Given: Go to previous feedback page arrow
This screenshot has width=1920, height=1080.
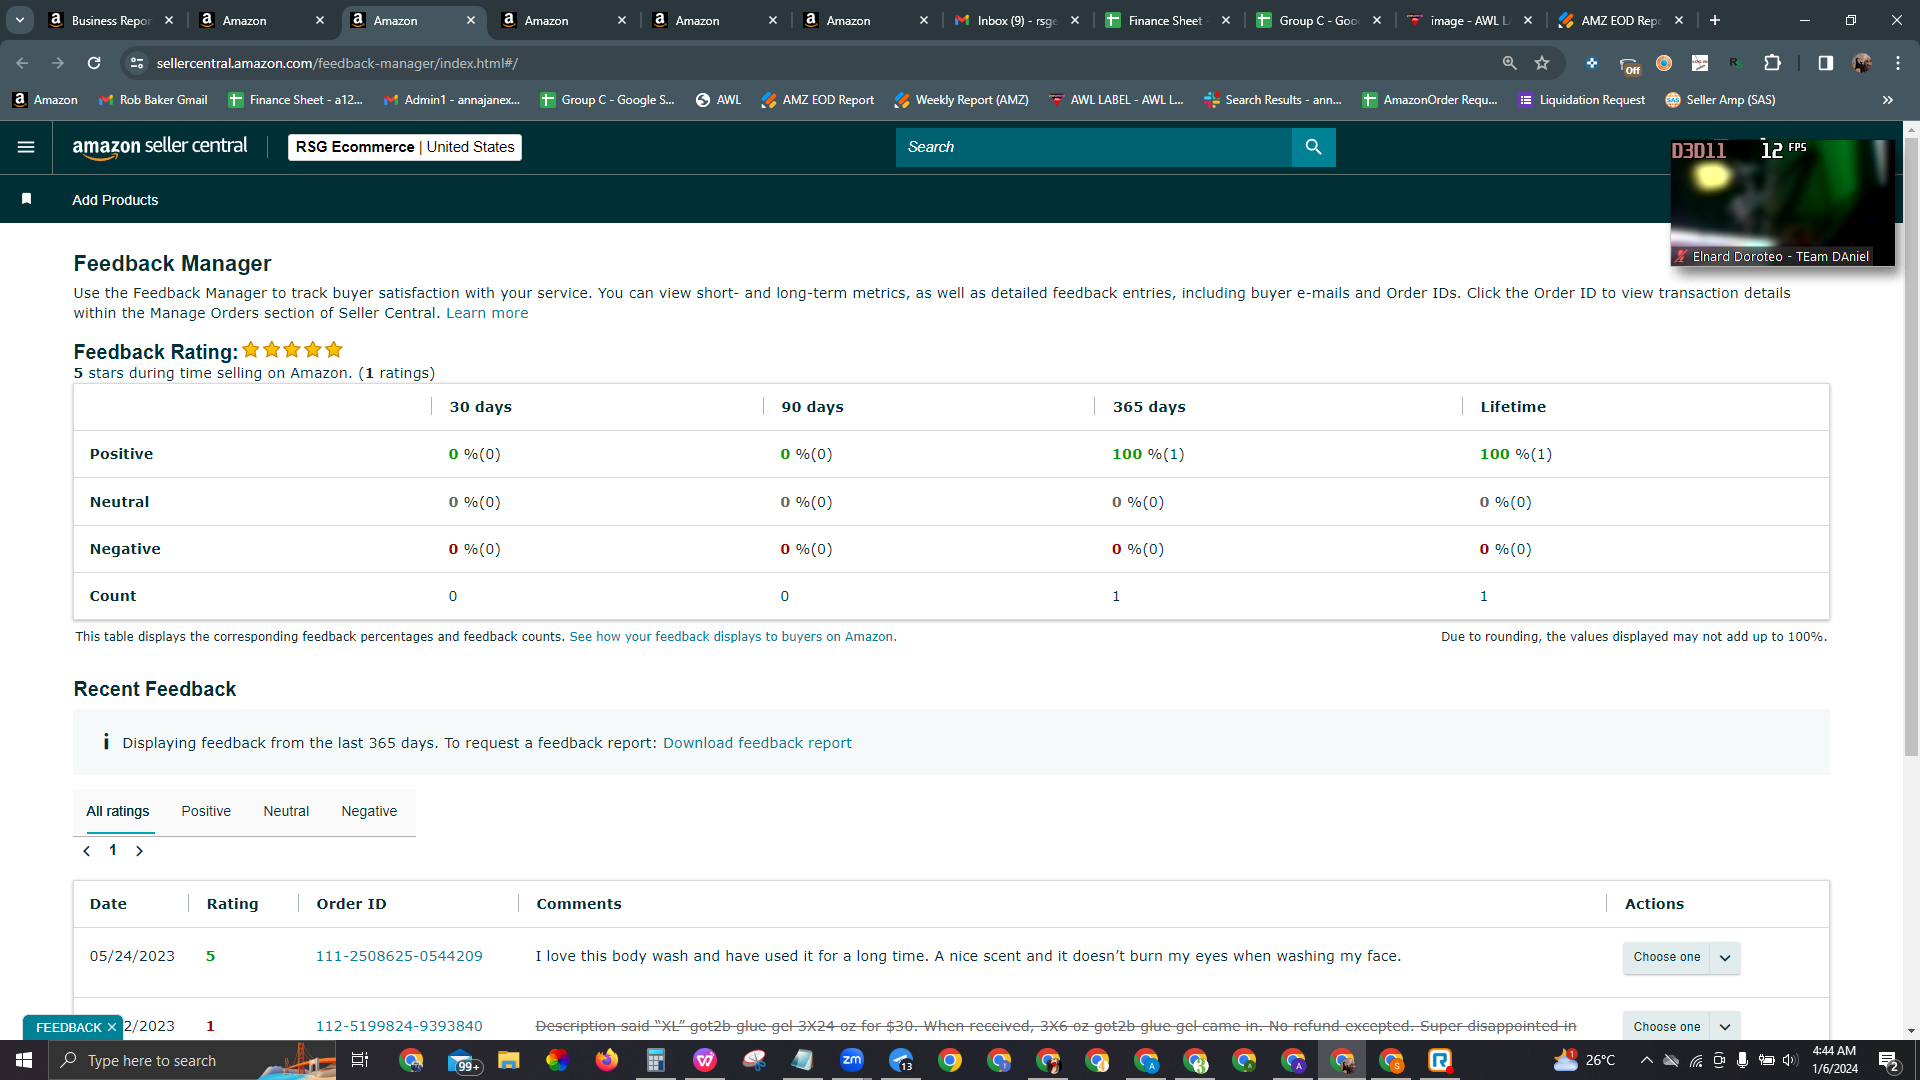Looking at the screenshot, I should (87, 851).
